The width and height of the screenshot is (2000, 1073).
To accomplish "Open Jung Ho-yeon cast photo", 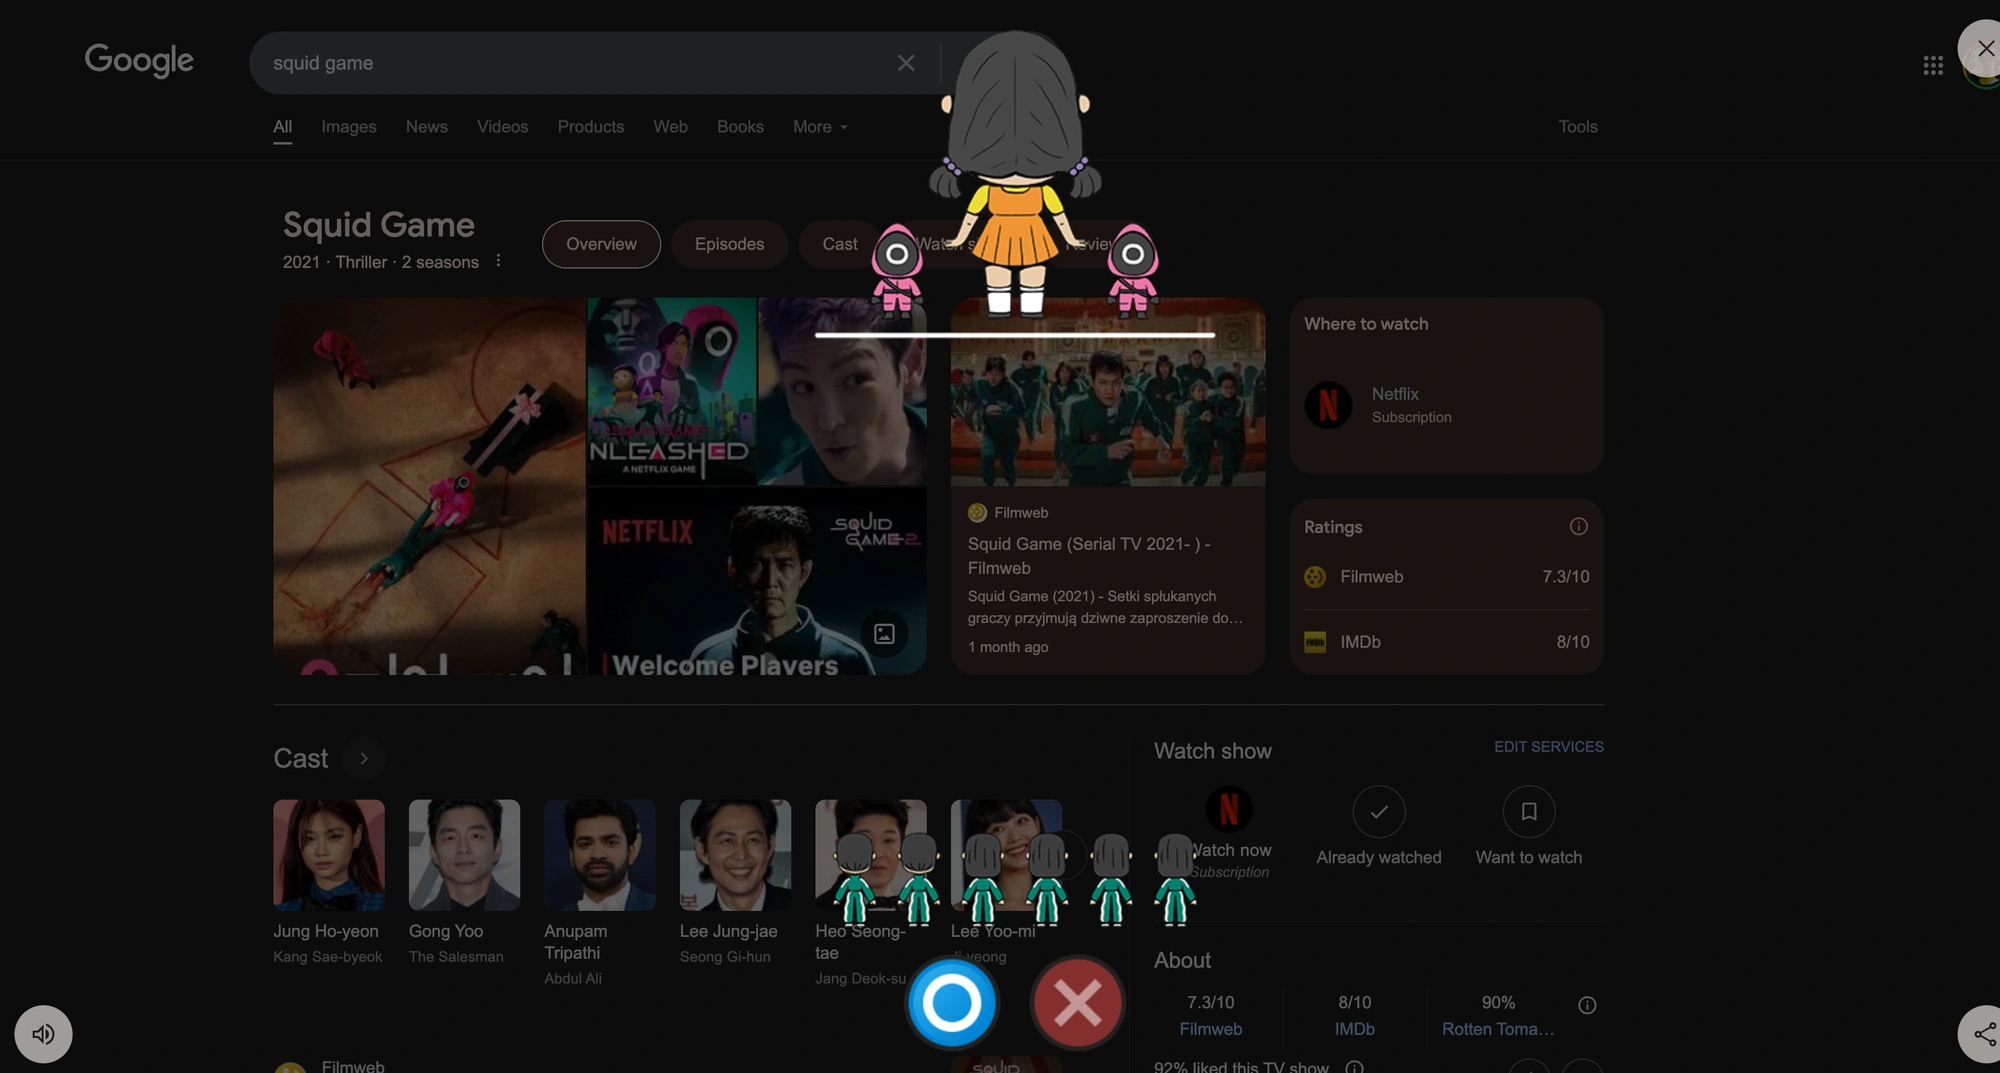I will (329, 855).
